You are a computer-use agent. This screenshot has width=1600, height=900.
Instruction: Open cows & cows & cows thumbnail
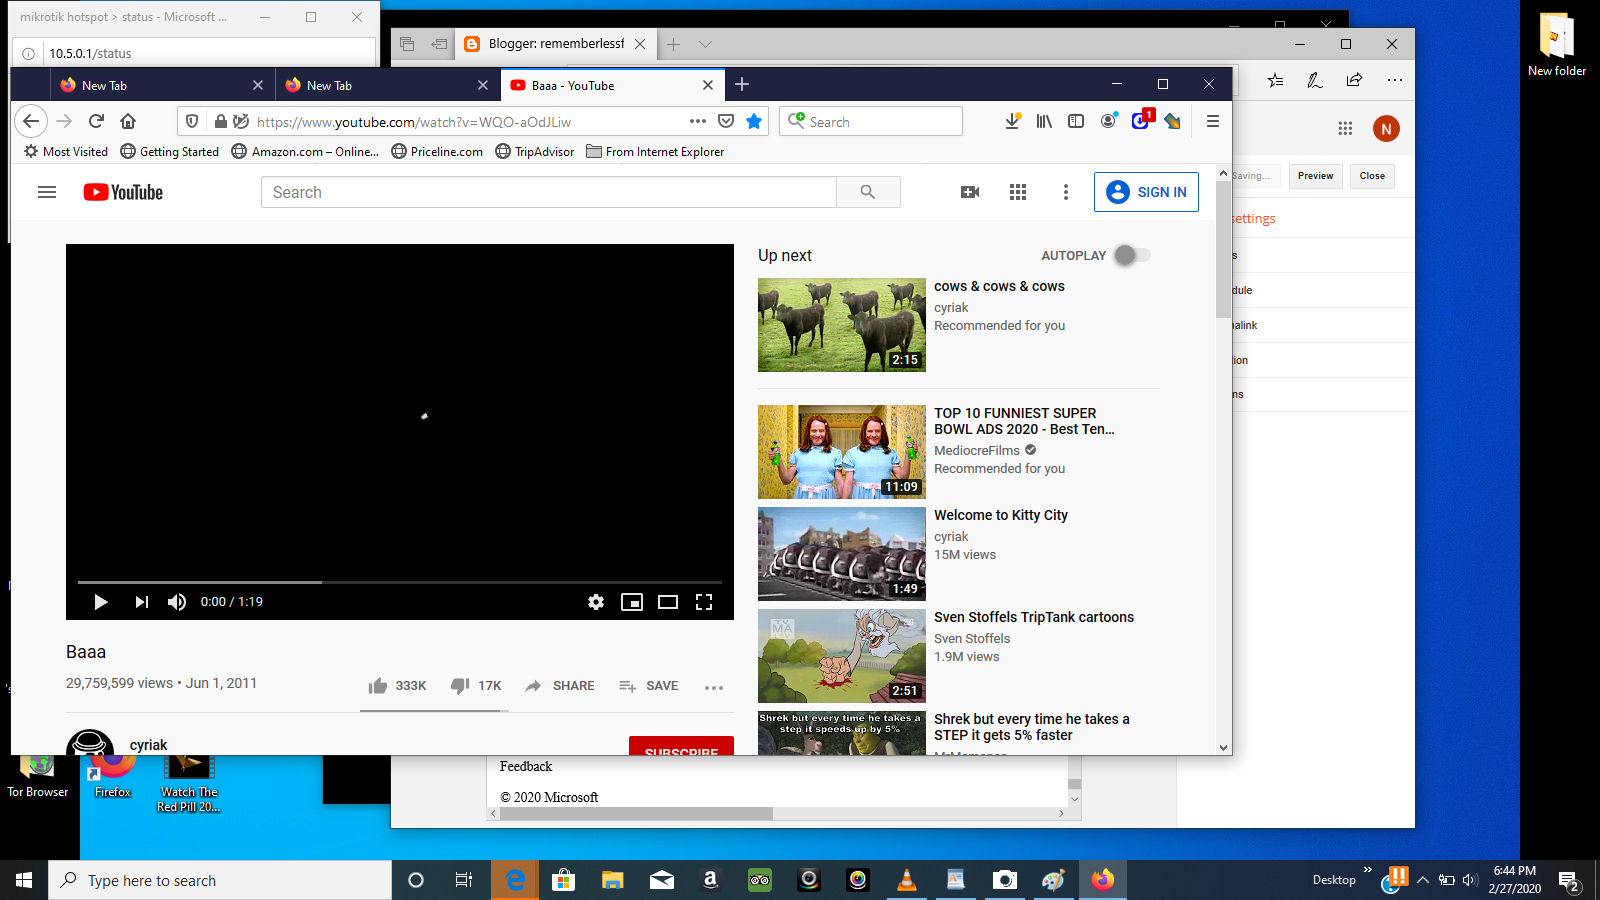[842, 325]
